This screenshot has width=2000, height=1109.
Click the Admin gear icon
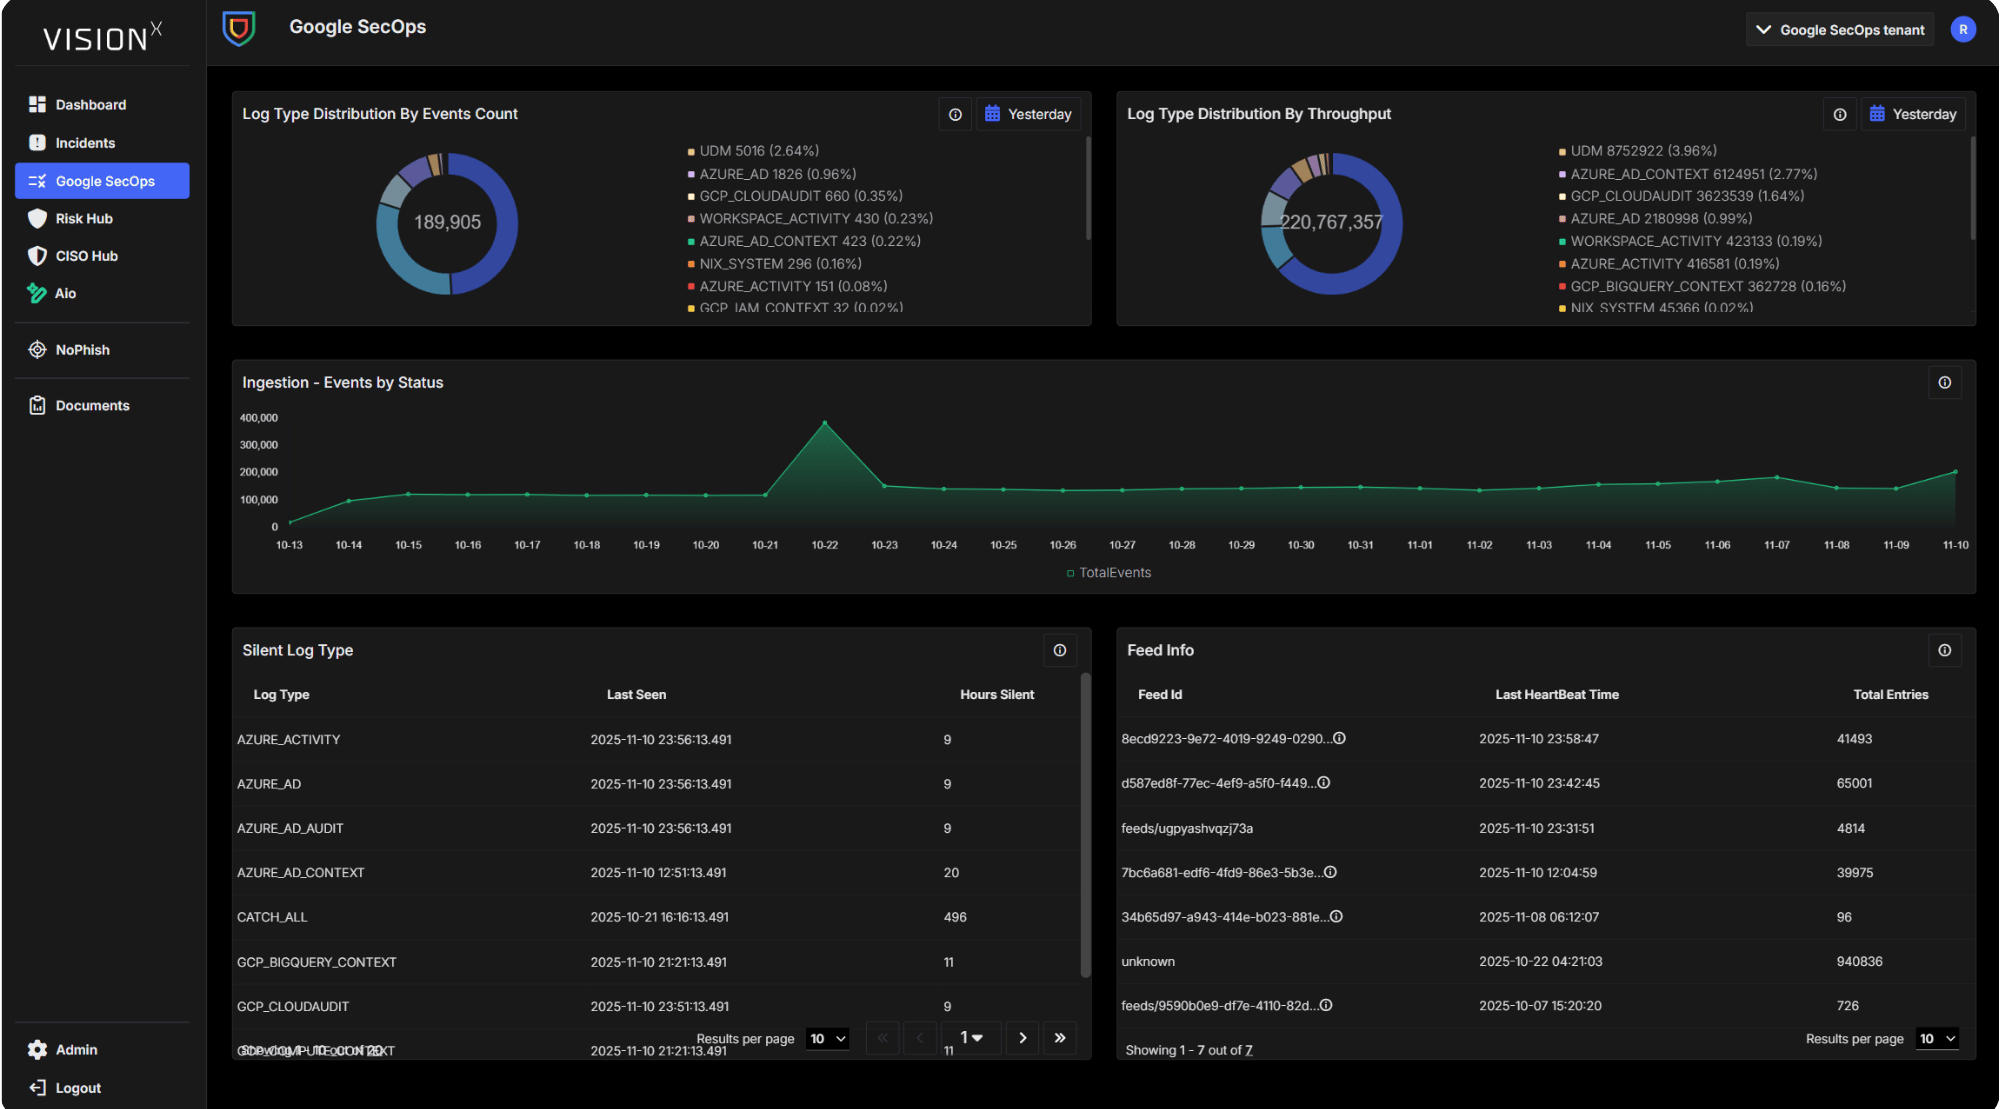[x=37, y=1050]
